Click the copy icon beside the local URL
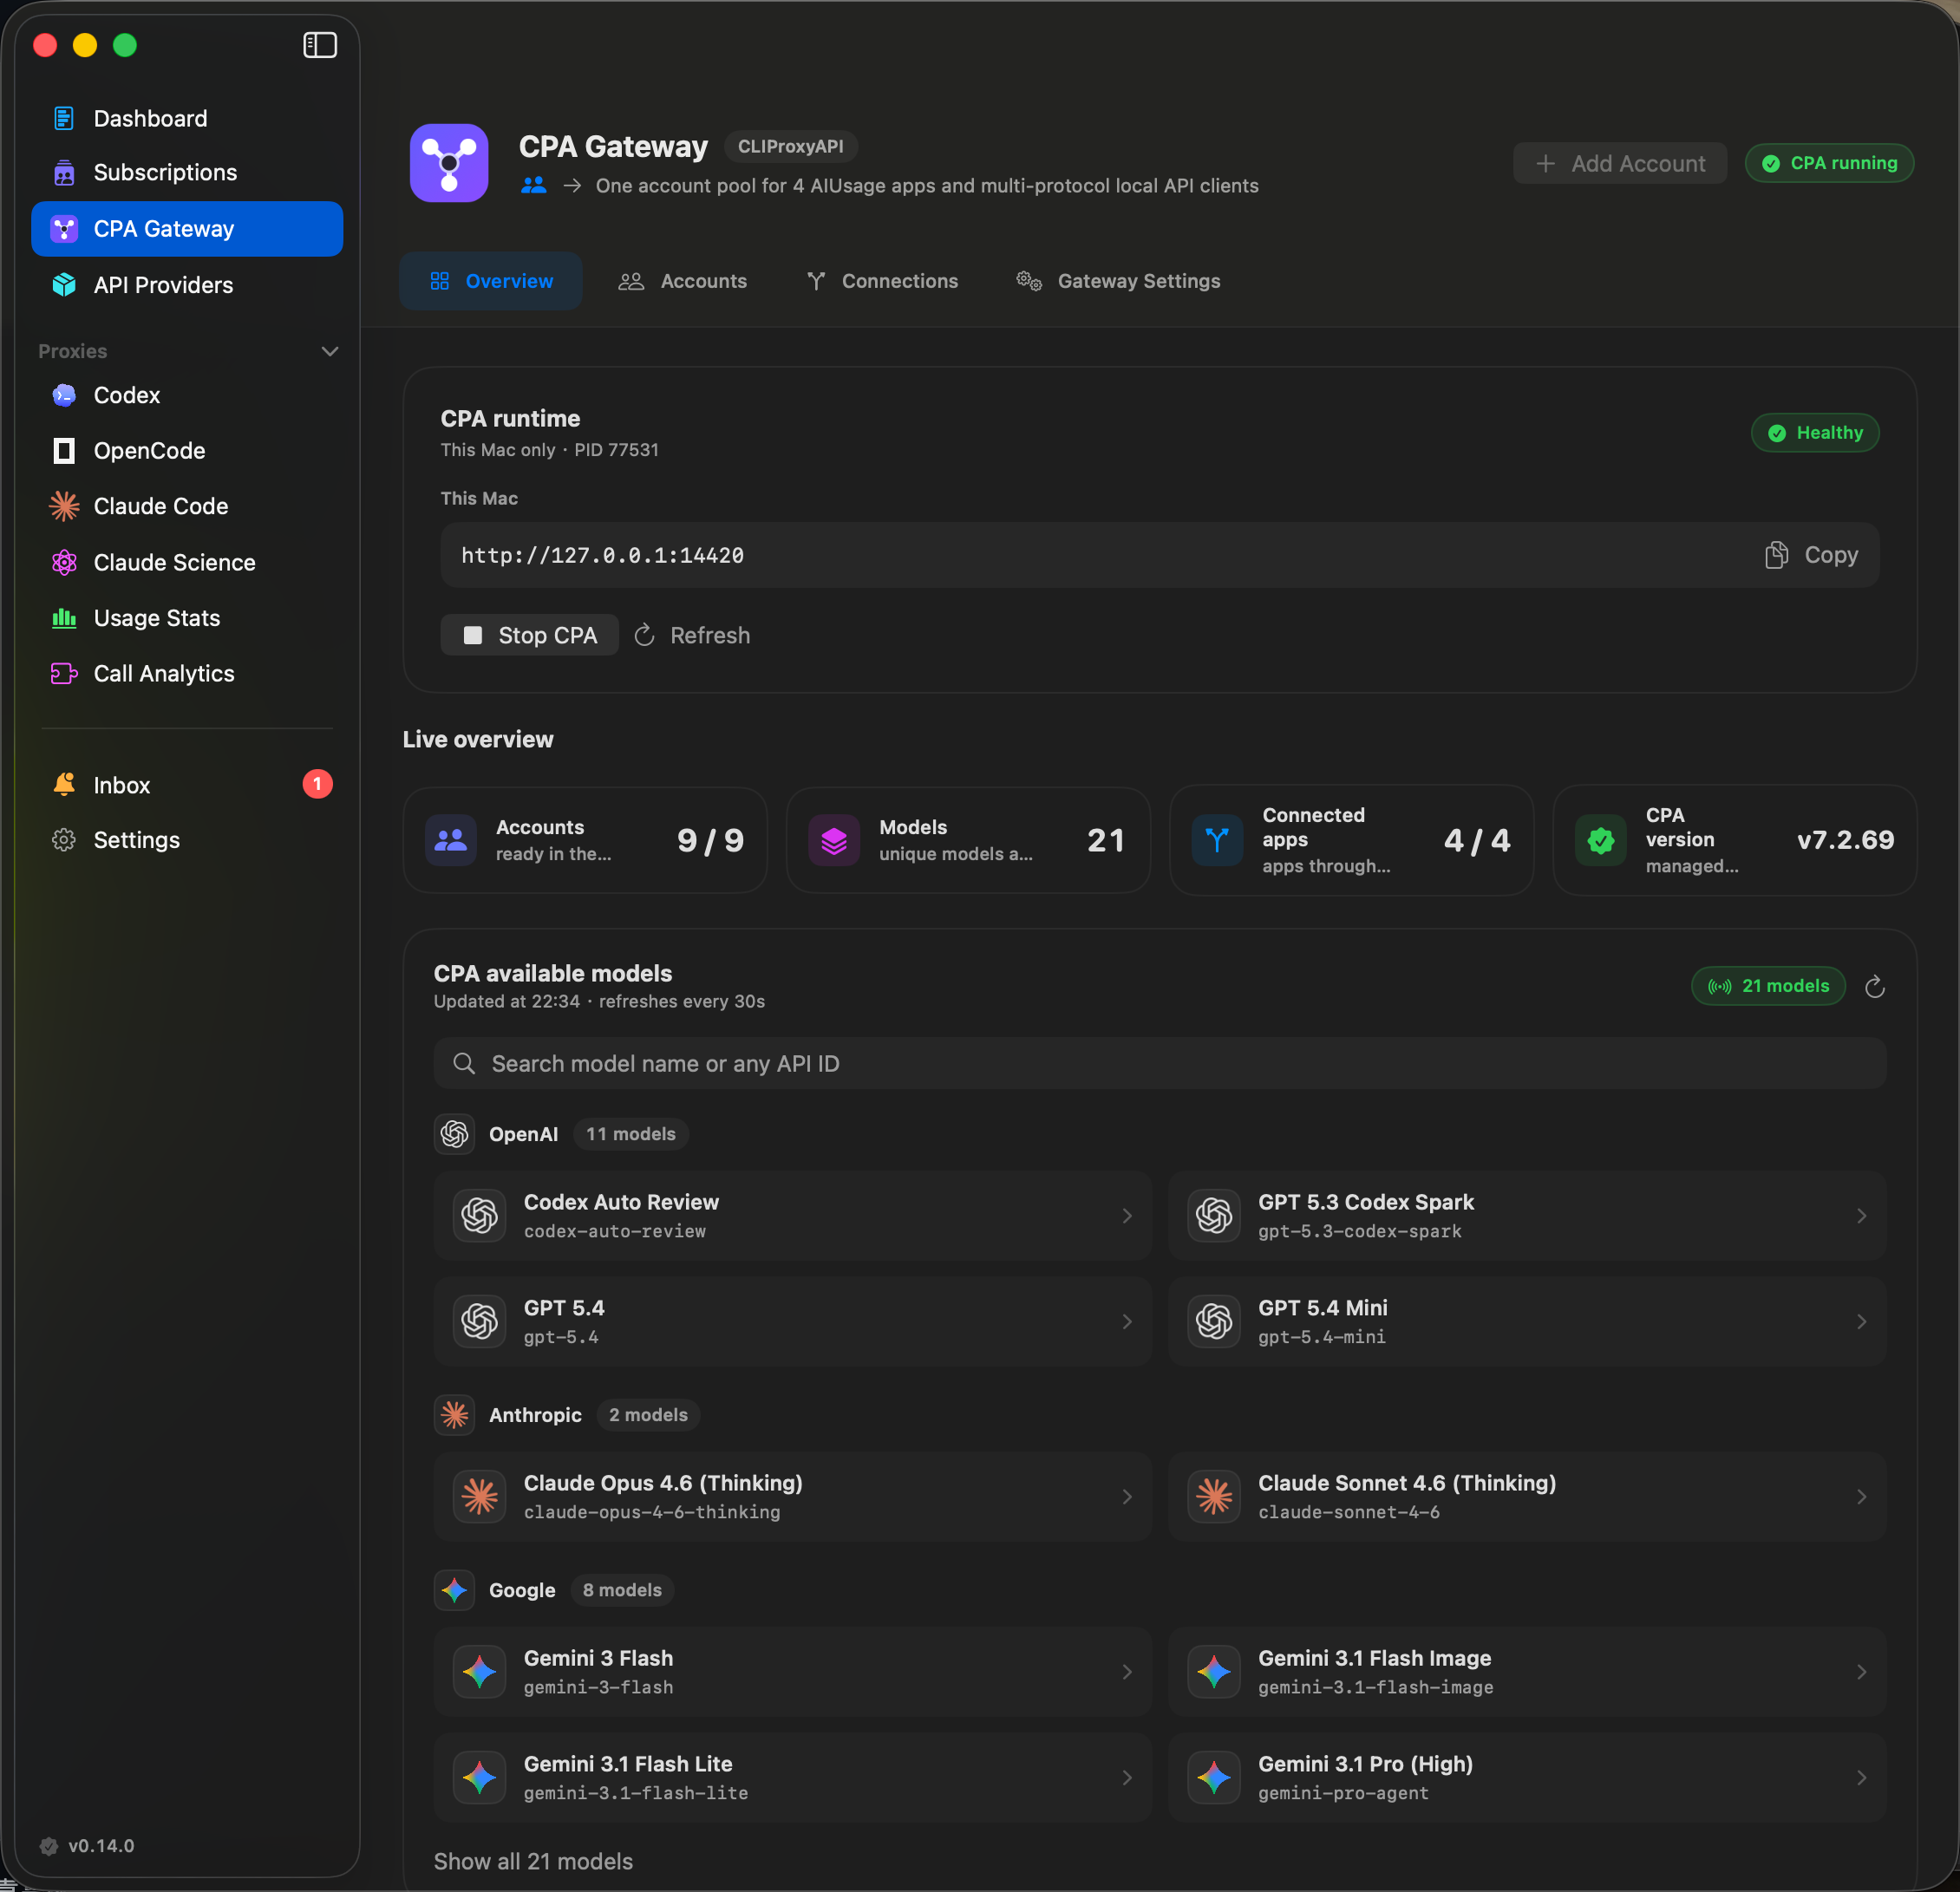The height and width of the screenshot is (1892, 1960). point(1776,555)
